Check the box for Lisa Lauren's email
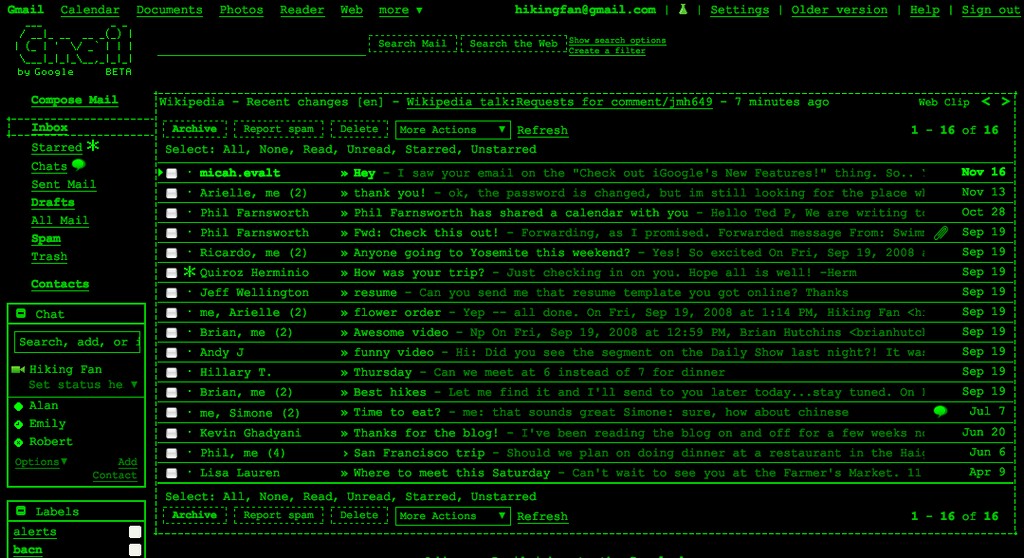Image resolution: width=1024 pixels, height=558 pixels. (172, 473)
